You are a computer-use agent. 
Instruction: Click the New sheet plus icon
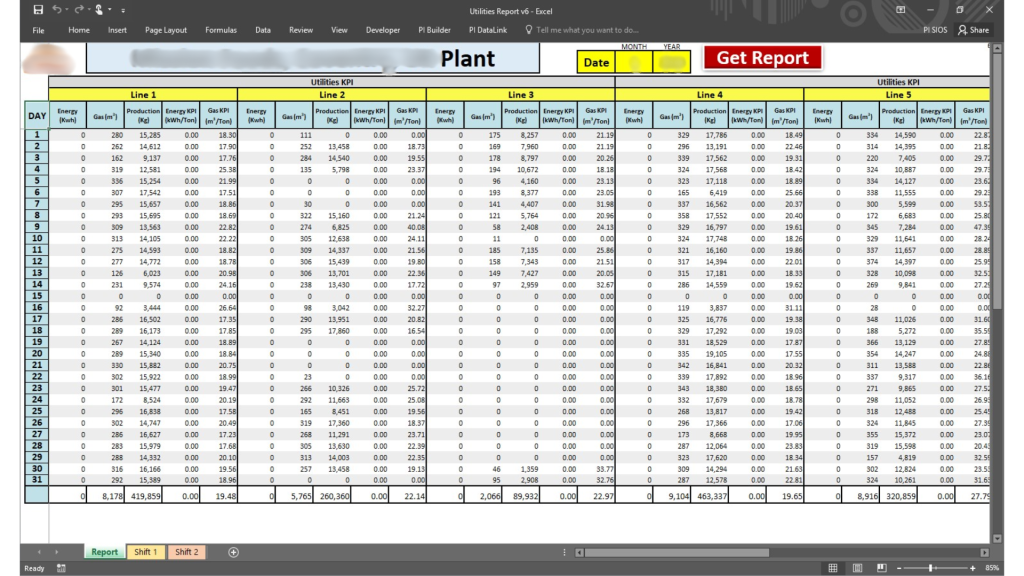click(x=233, y=552)
